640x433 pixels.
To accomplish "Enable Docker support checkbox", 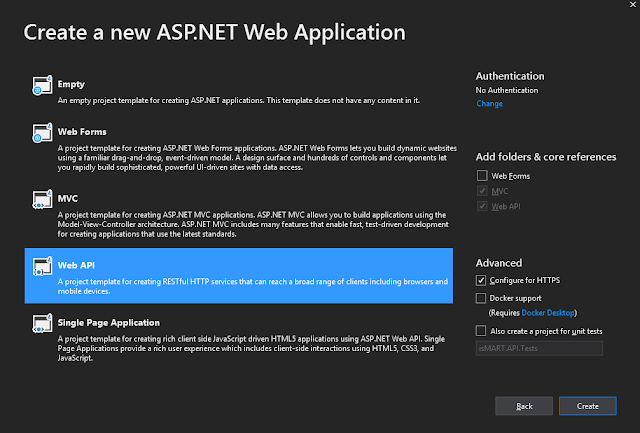I will (481, 298).
